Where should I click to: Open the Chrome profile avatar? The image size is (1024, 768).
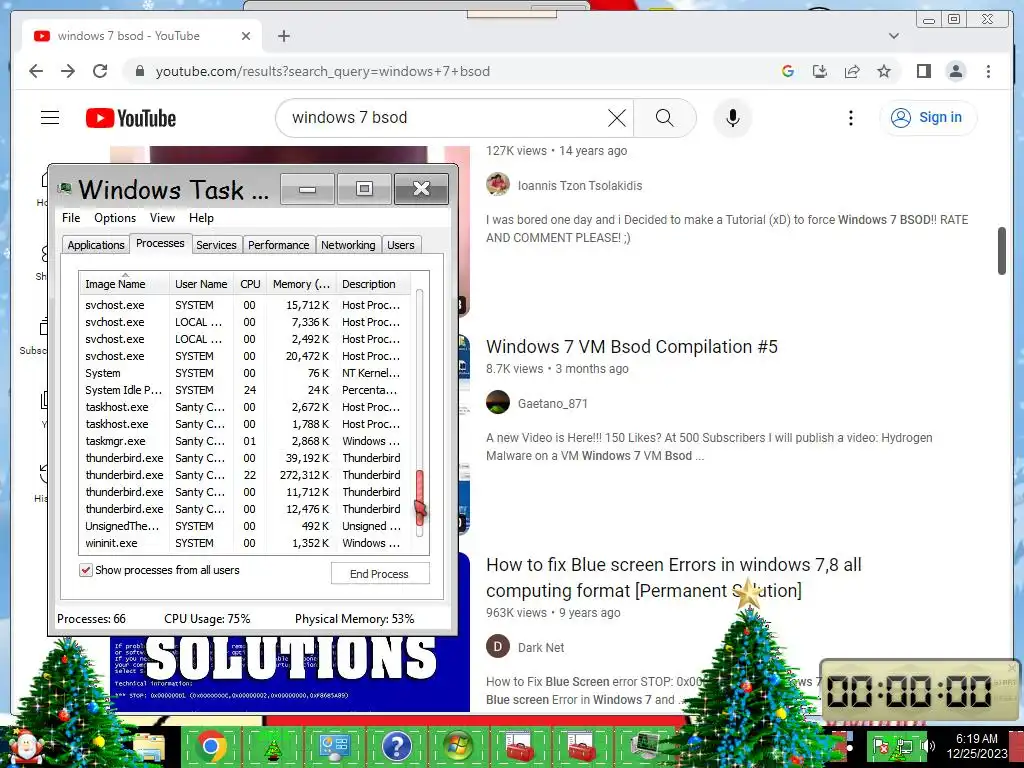955,71
